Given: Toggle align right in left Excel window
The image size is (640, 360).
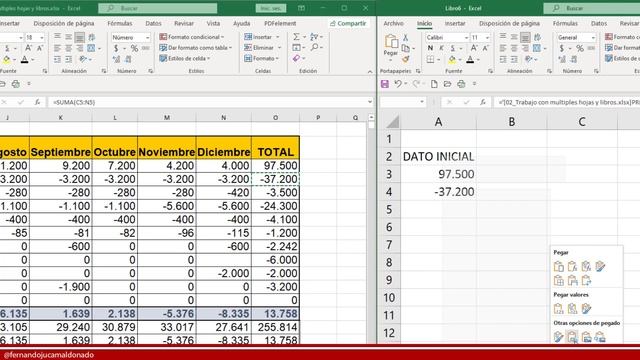Looking at the screenshot, I should coord(80,49).
